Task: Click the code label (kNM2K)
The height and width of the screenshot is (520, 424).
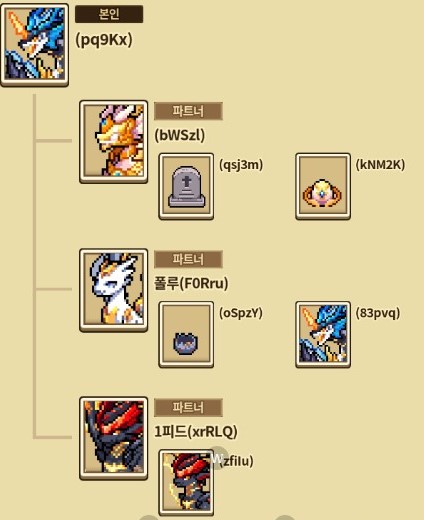Action: pos(380,165)
